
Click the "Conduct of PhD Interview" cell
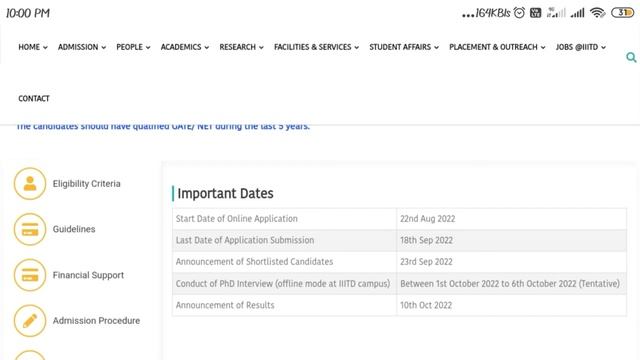284,283
